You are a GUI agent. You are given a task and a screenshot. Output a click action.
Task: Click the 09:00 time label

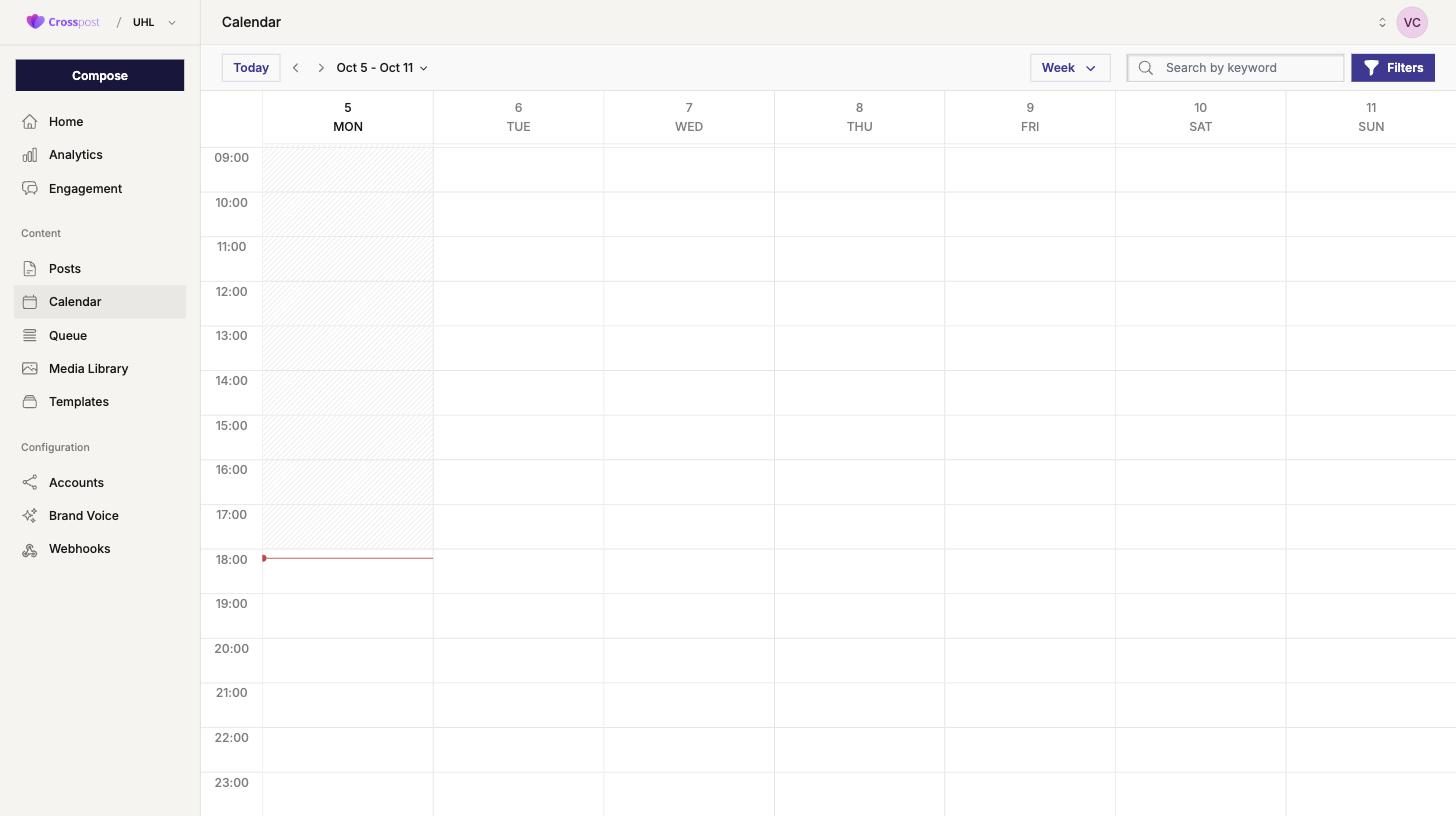(x=231, y=158)
